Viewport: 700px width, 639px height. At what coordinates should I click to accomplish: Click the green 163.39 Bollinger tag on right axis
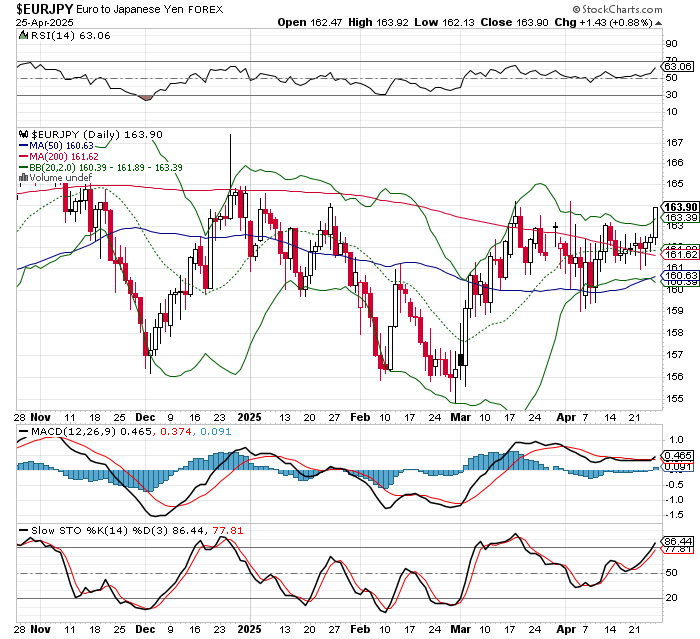coord(681,217)
